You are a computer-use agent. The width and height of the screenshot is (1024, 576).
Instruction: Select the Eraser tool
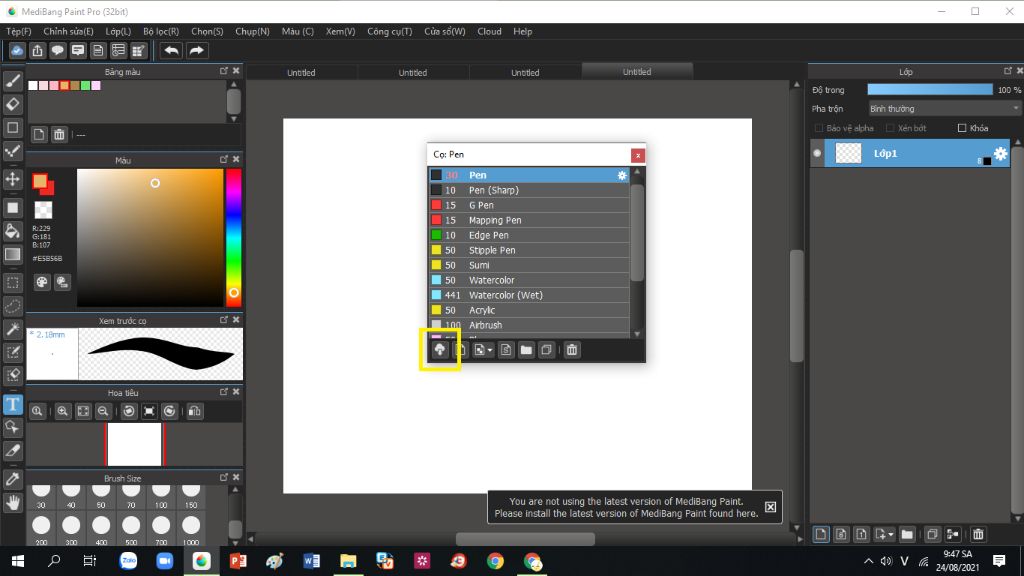pyautogui.click(x=12, y=104)
